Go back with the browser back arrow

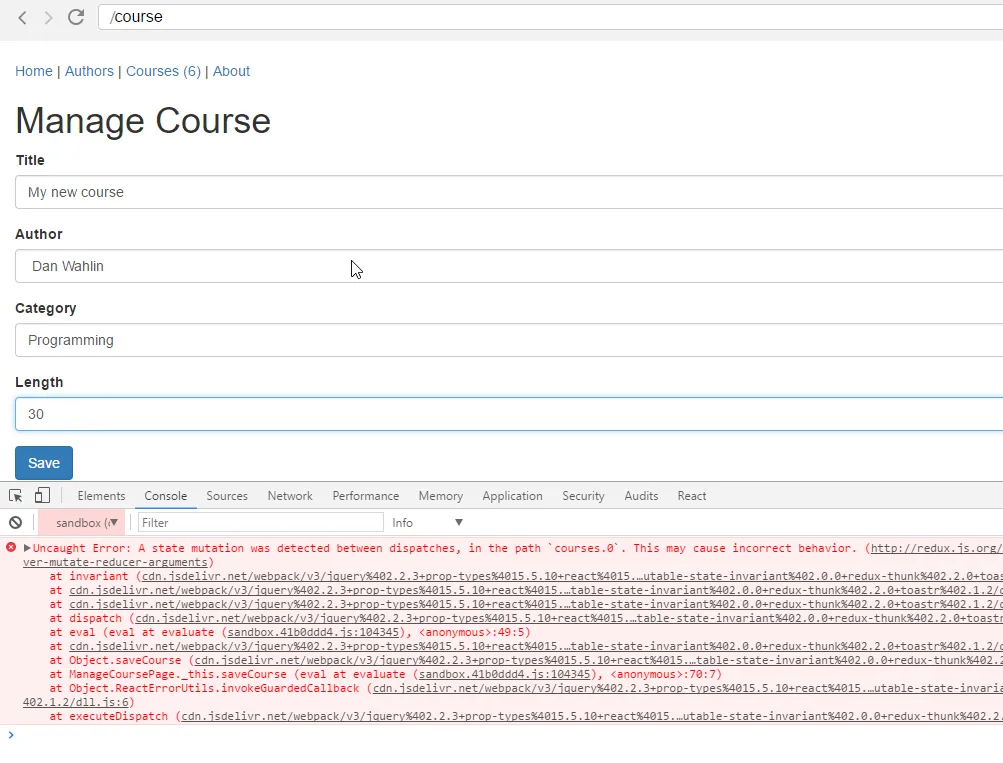point(22,17)
